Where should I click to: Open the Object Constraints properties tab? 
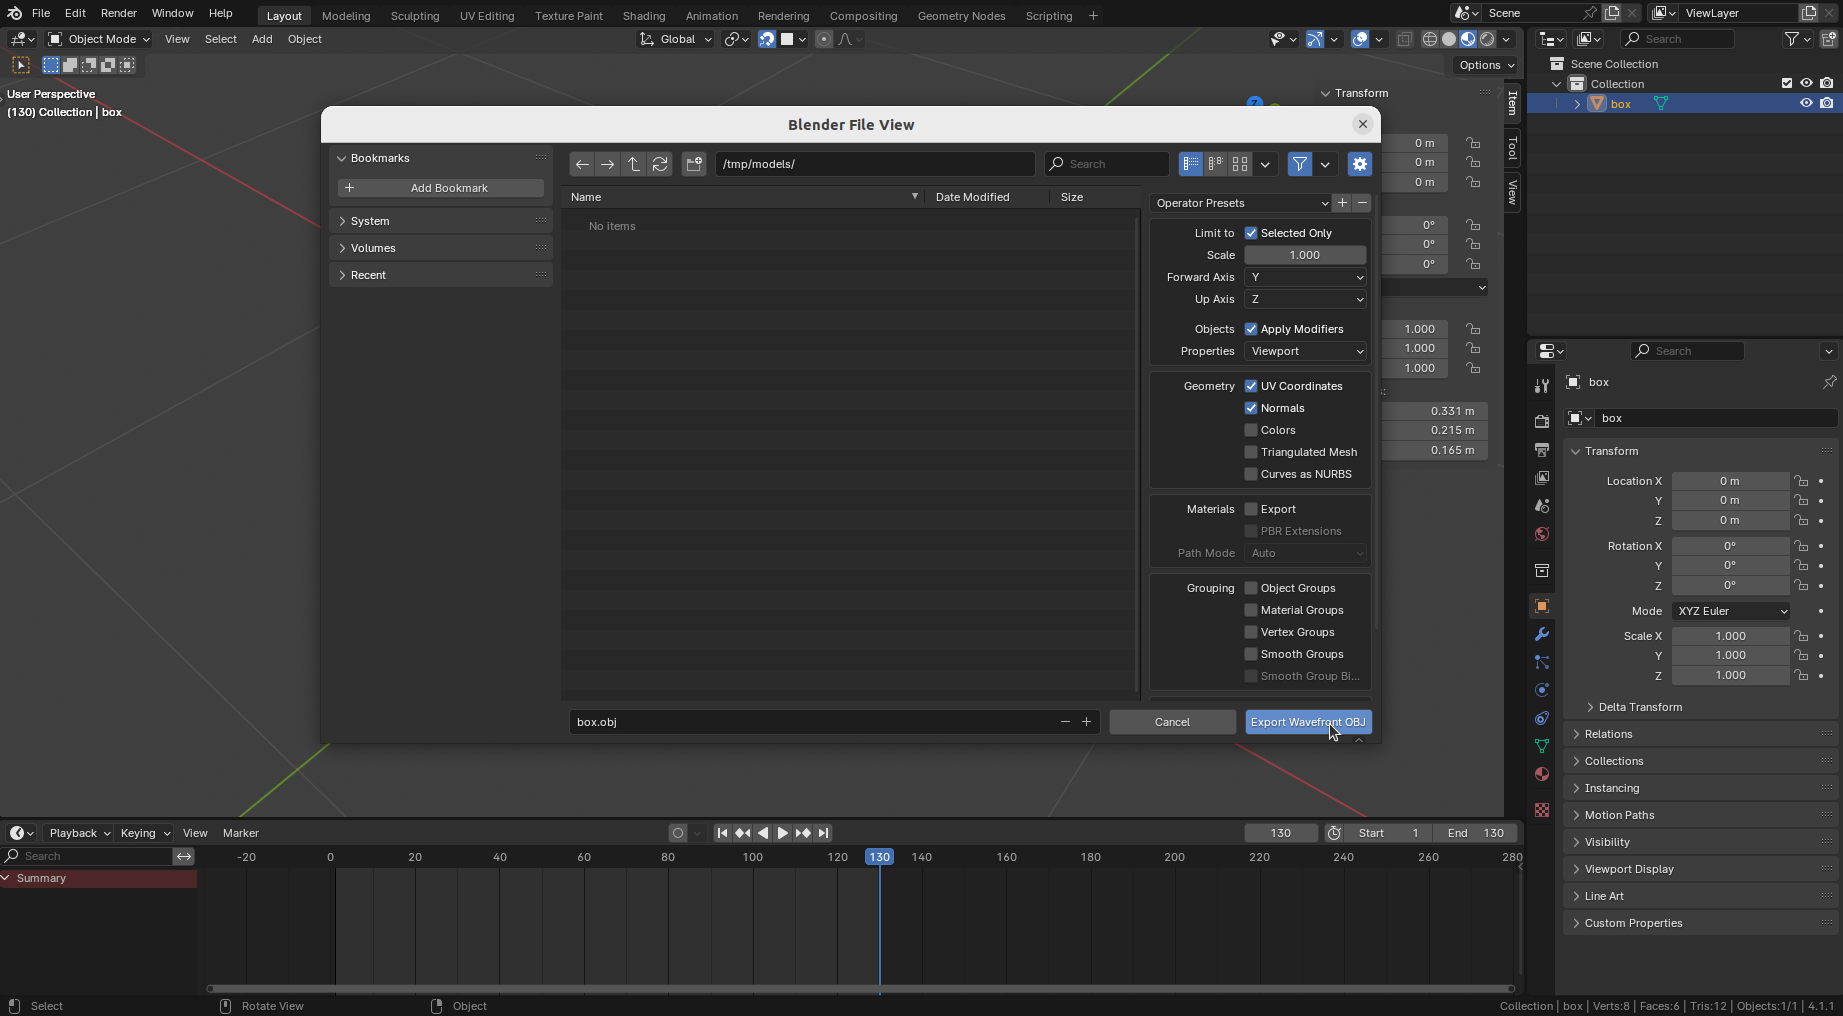[1542, 718]
